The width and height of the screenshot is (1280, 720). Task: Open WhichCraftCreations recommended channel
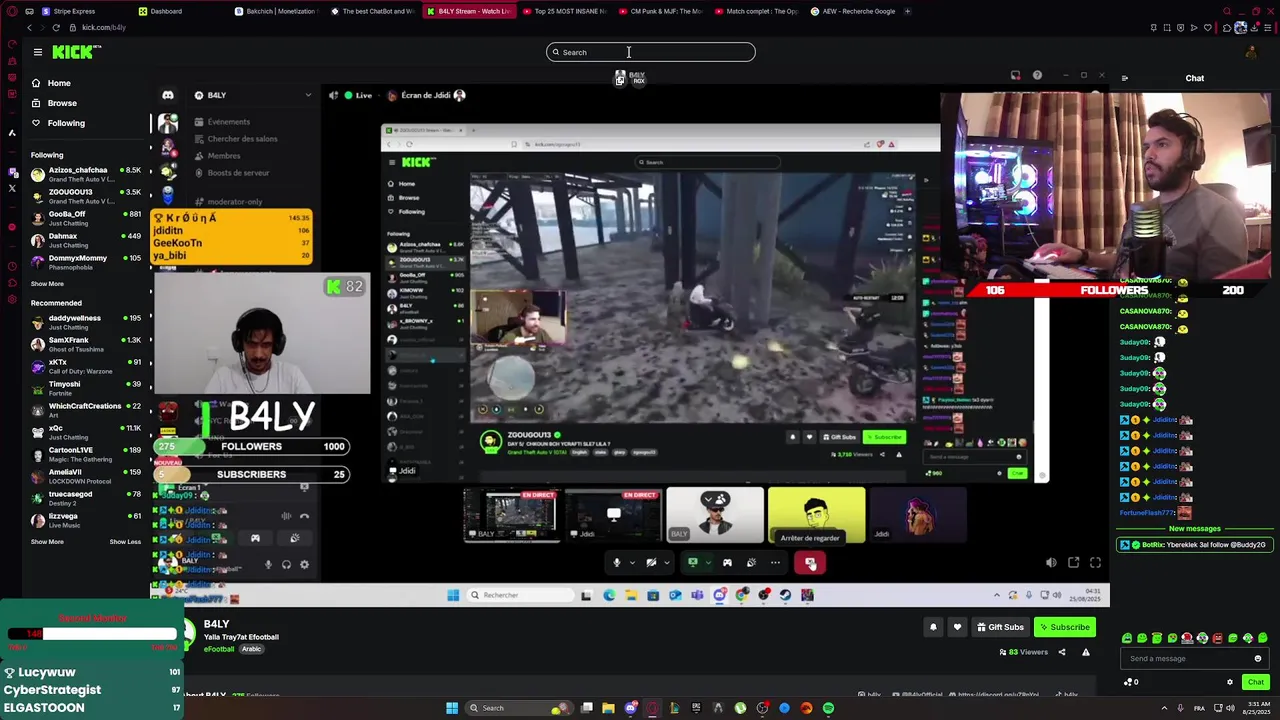click(x=86, y=409)
